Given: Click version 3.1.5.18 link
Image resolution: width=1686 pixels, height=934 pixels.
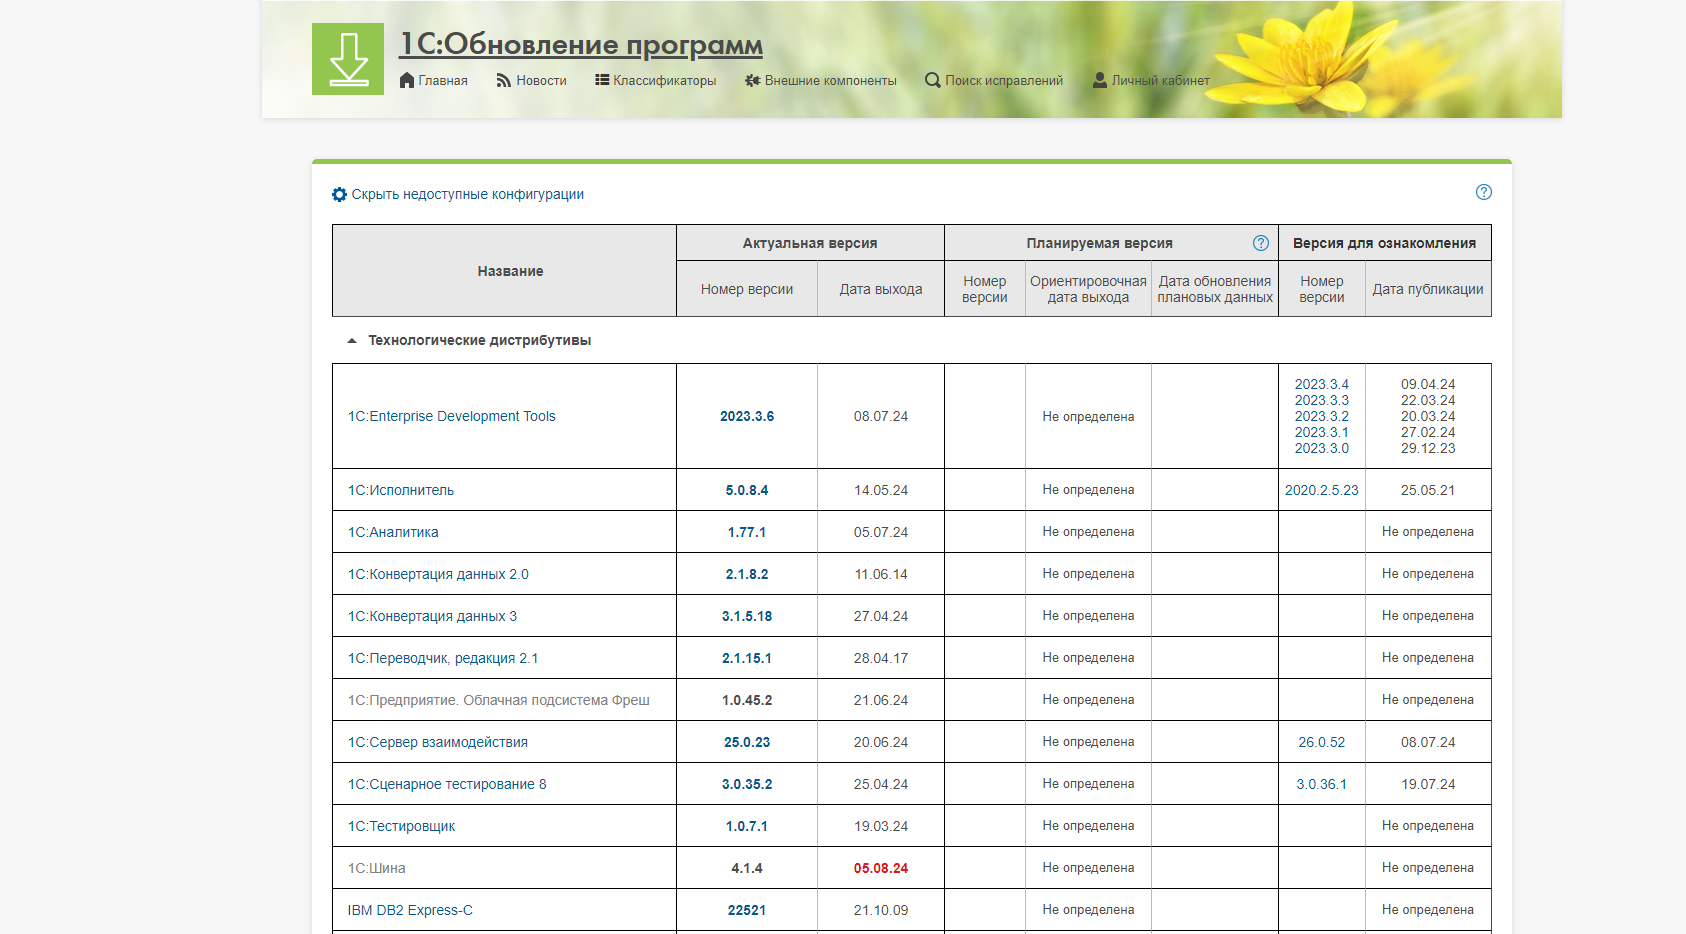Looking at the screenshot, I should pos(747,616).
